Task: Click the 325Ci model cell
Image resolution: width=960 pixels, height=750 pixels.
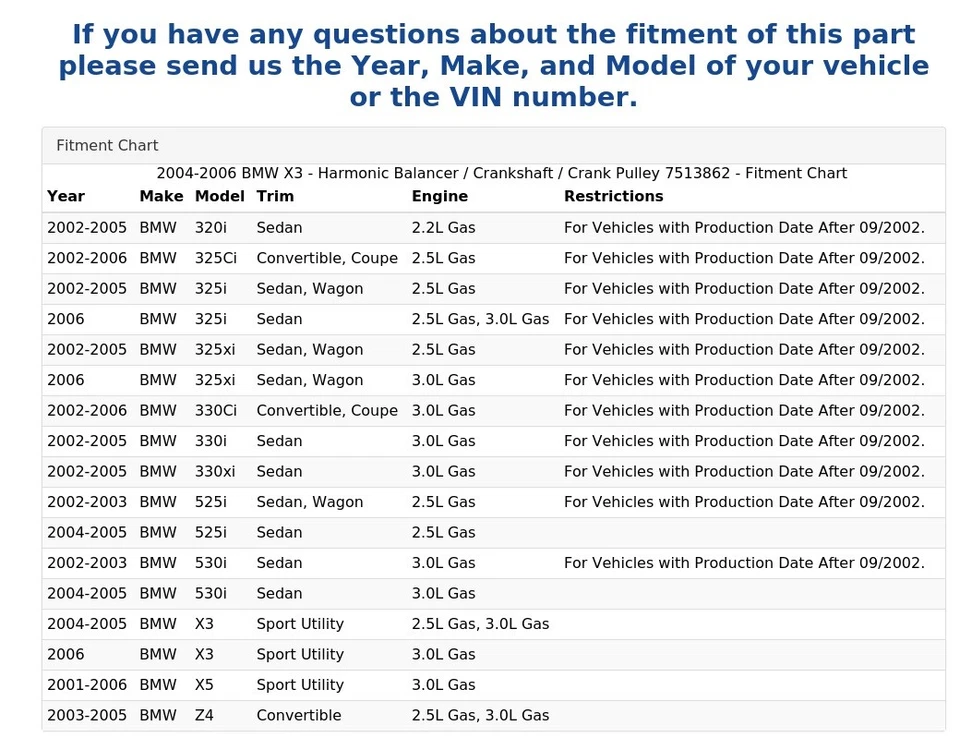Action: click(x=216, y=258)
